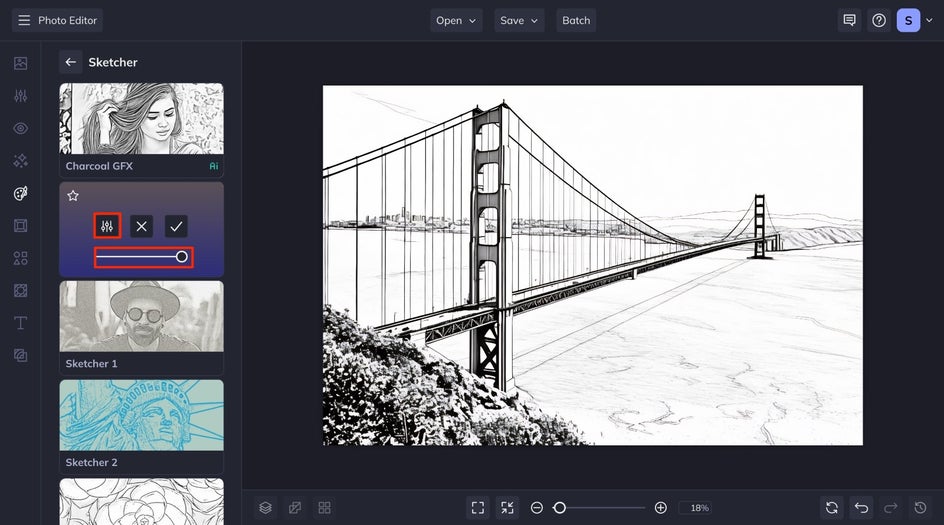Click the Sketcher panel title
This screenshot has width=944, height=525.
113,62
